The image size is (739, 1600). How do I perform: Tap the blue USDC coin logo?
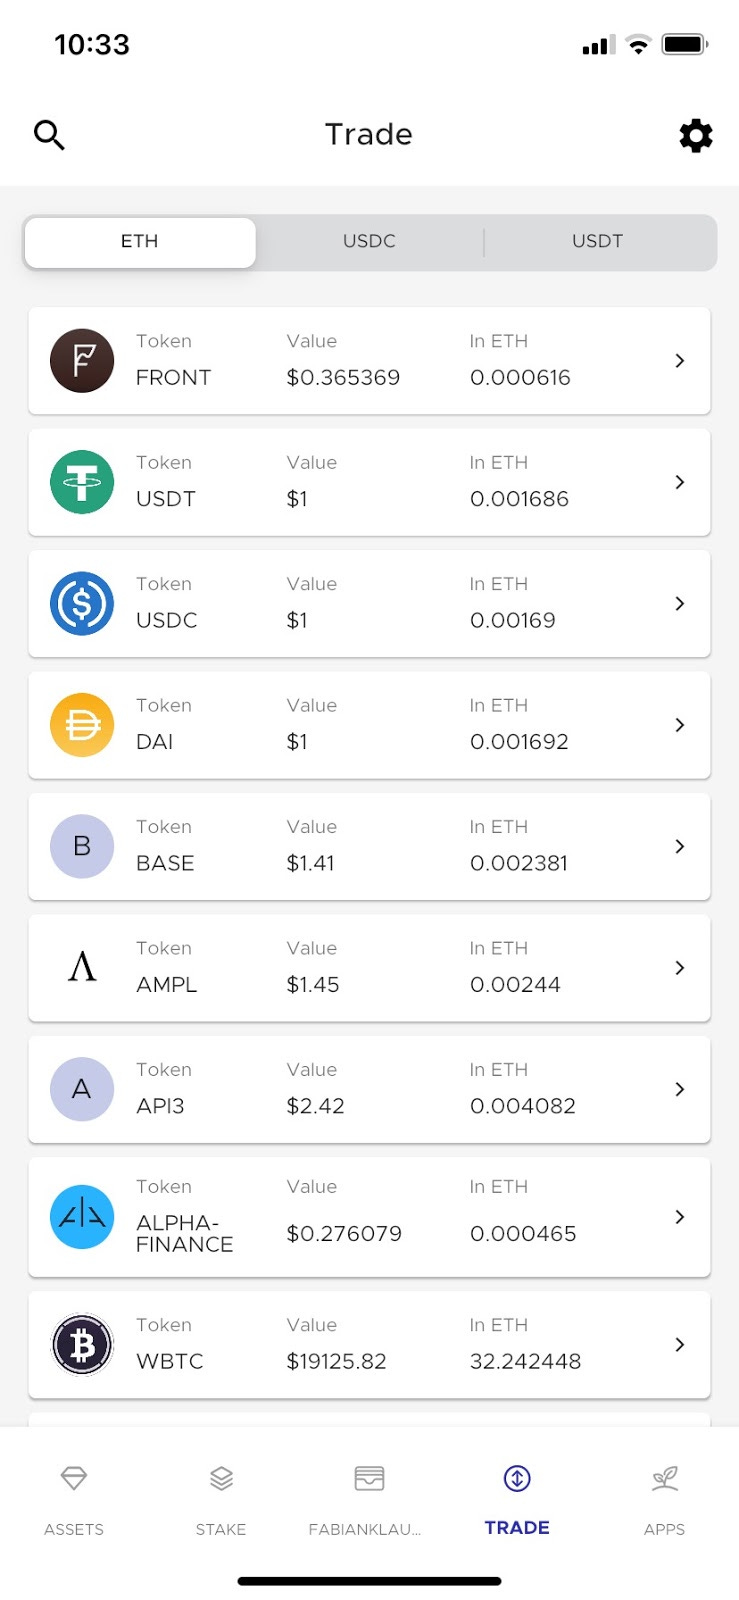pos(82,603)
